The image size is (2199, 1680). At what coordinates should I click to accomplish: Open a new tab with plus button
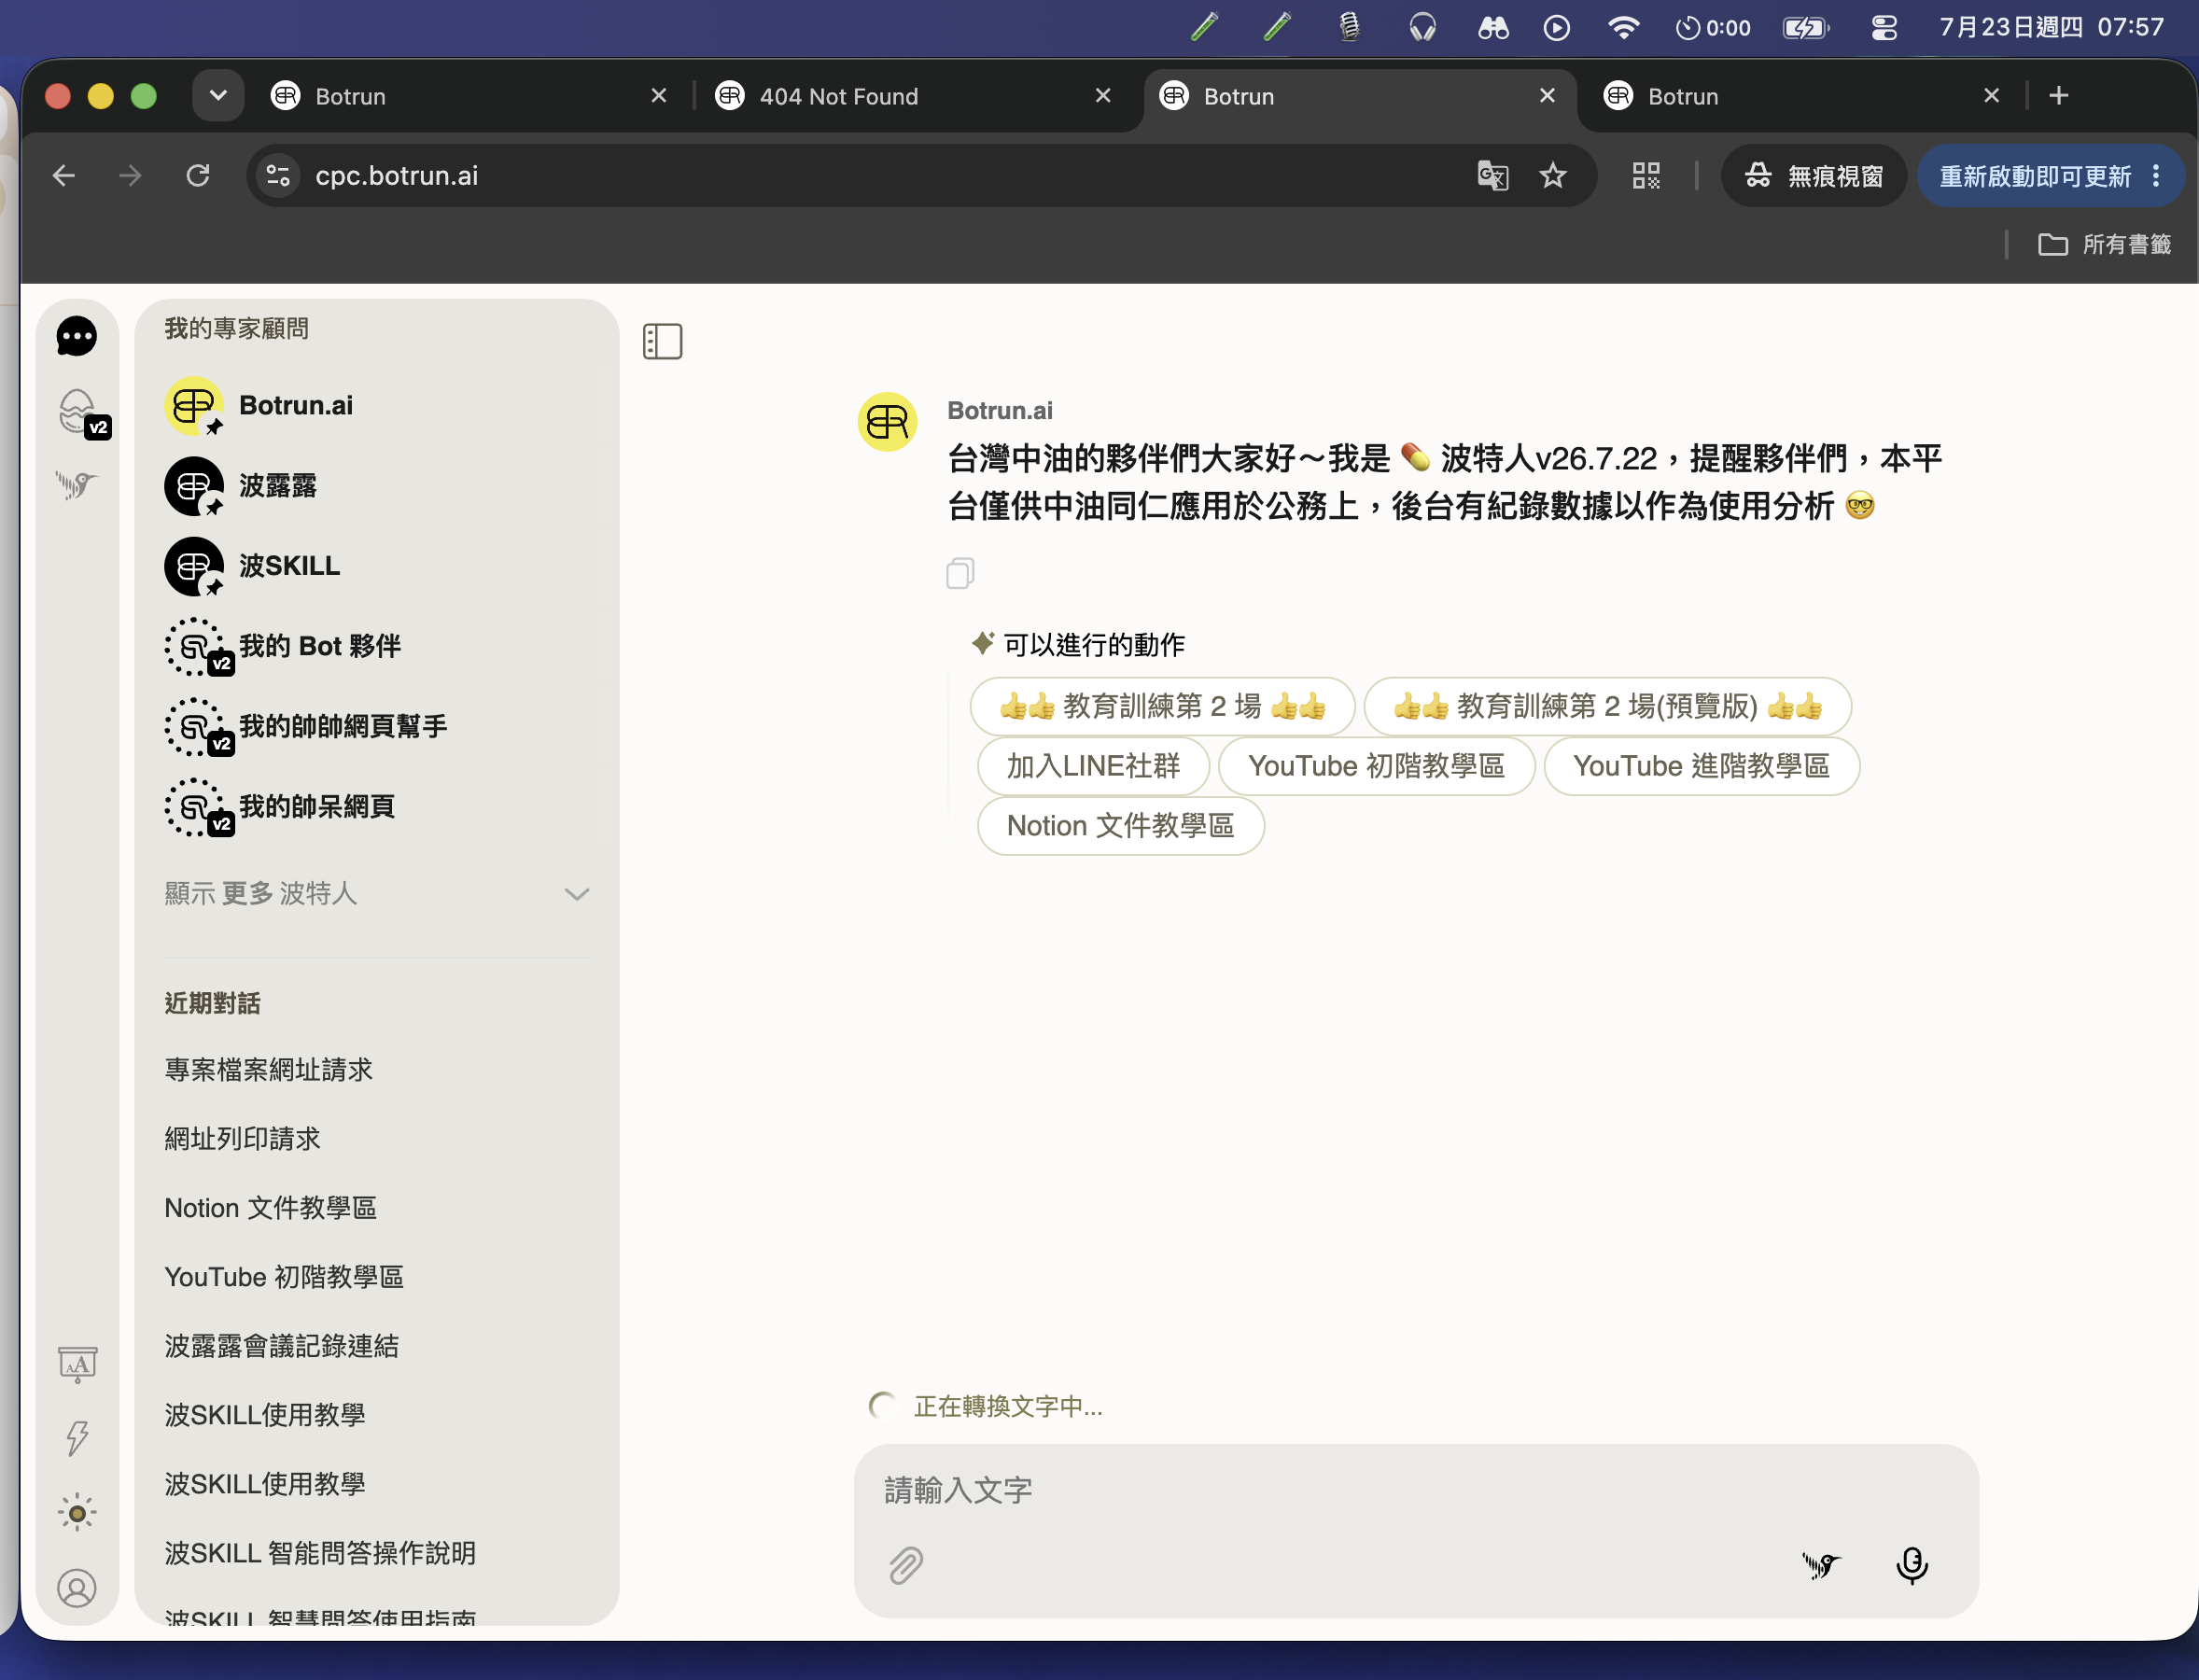coord(2058,96)
